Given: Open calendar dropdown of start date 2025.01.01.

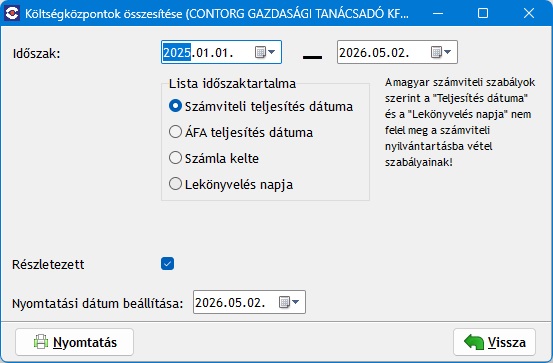Looking at the screenshot, I should click(265, 52).
